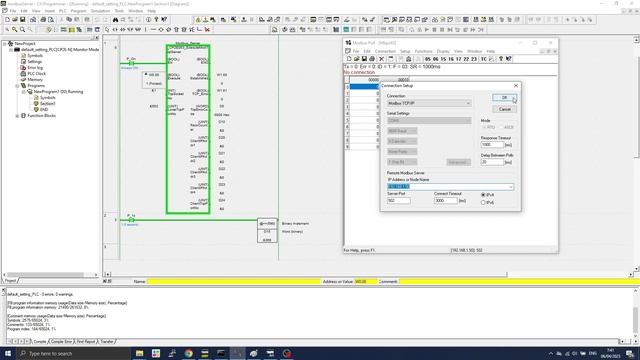Screen dimensions: 640x360
Task: Click function code 16 in Modbus Poll toolbar
Action: click(x=451, y=59)
